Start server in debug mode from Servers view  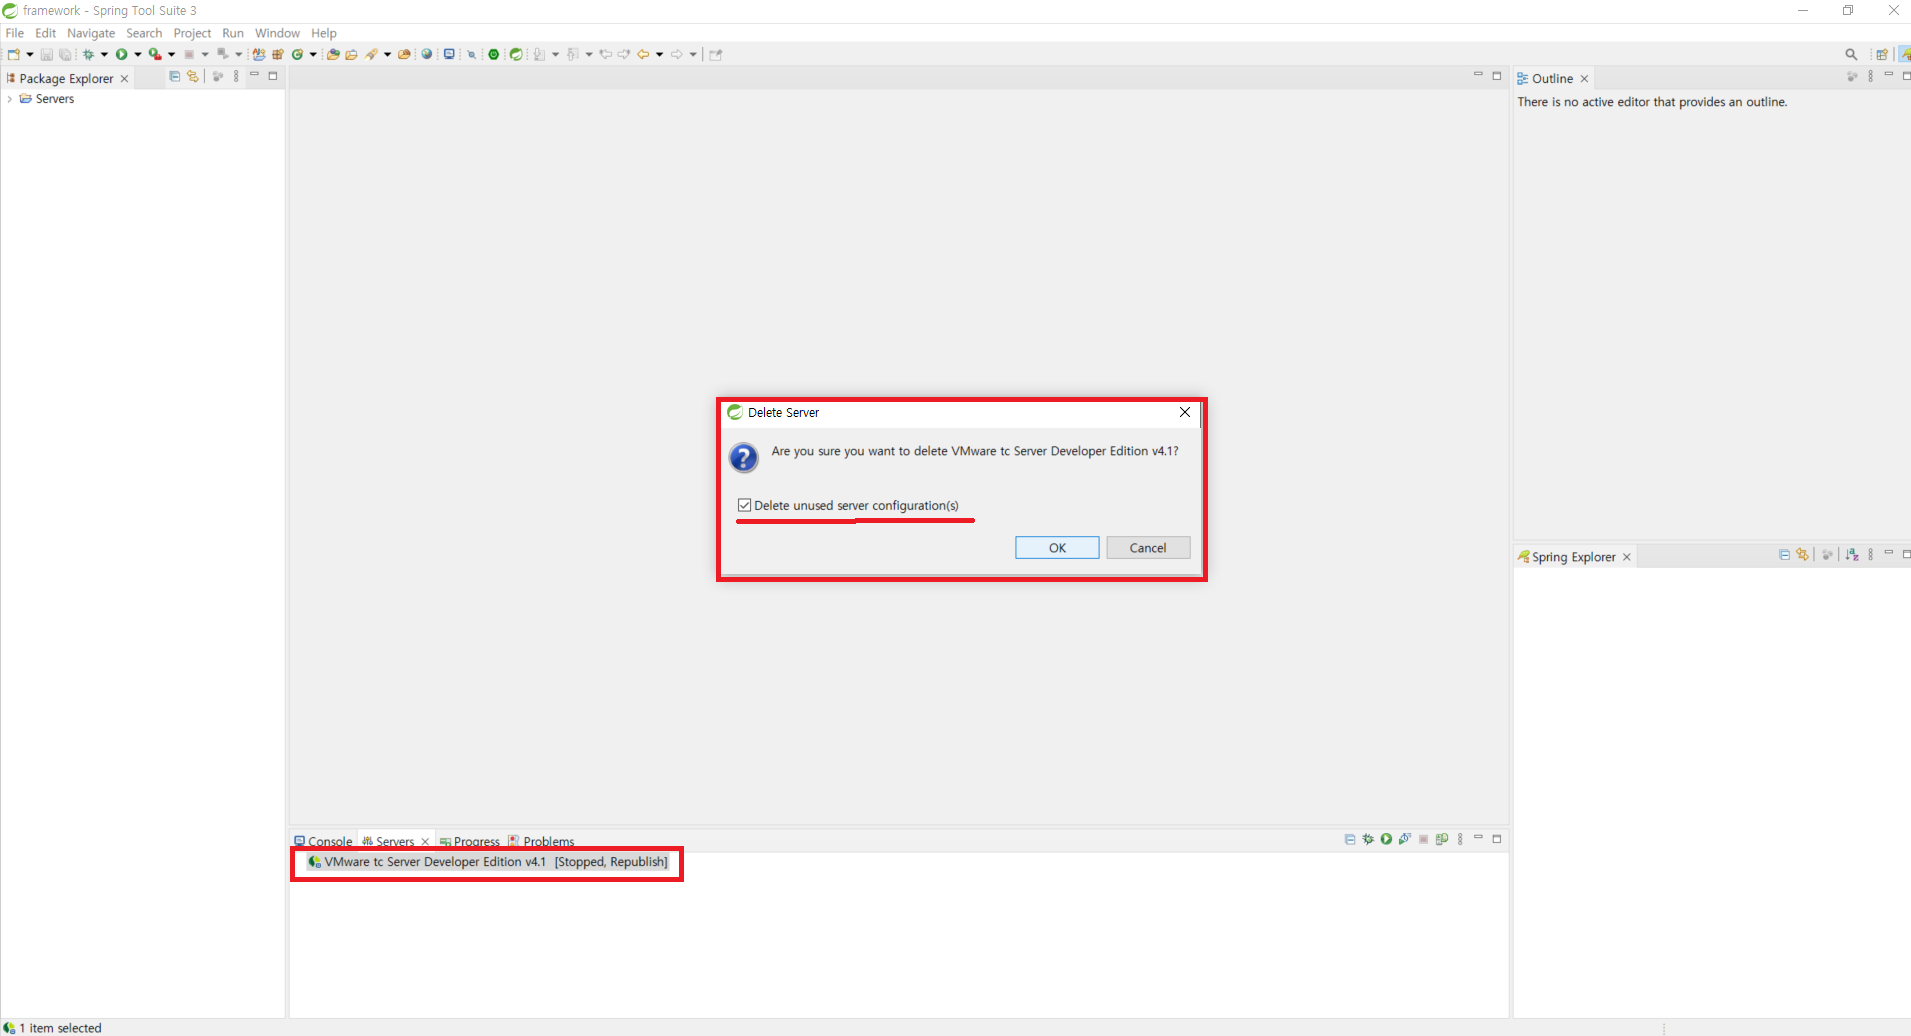pos(1368,839)
